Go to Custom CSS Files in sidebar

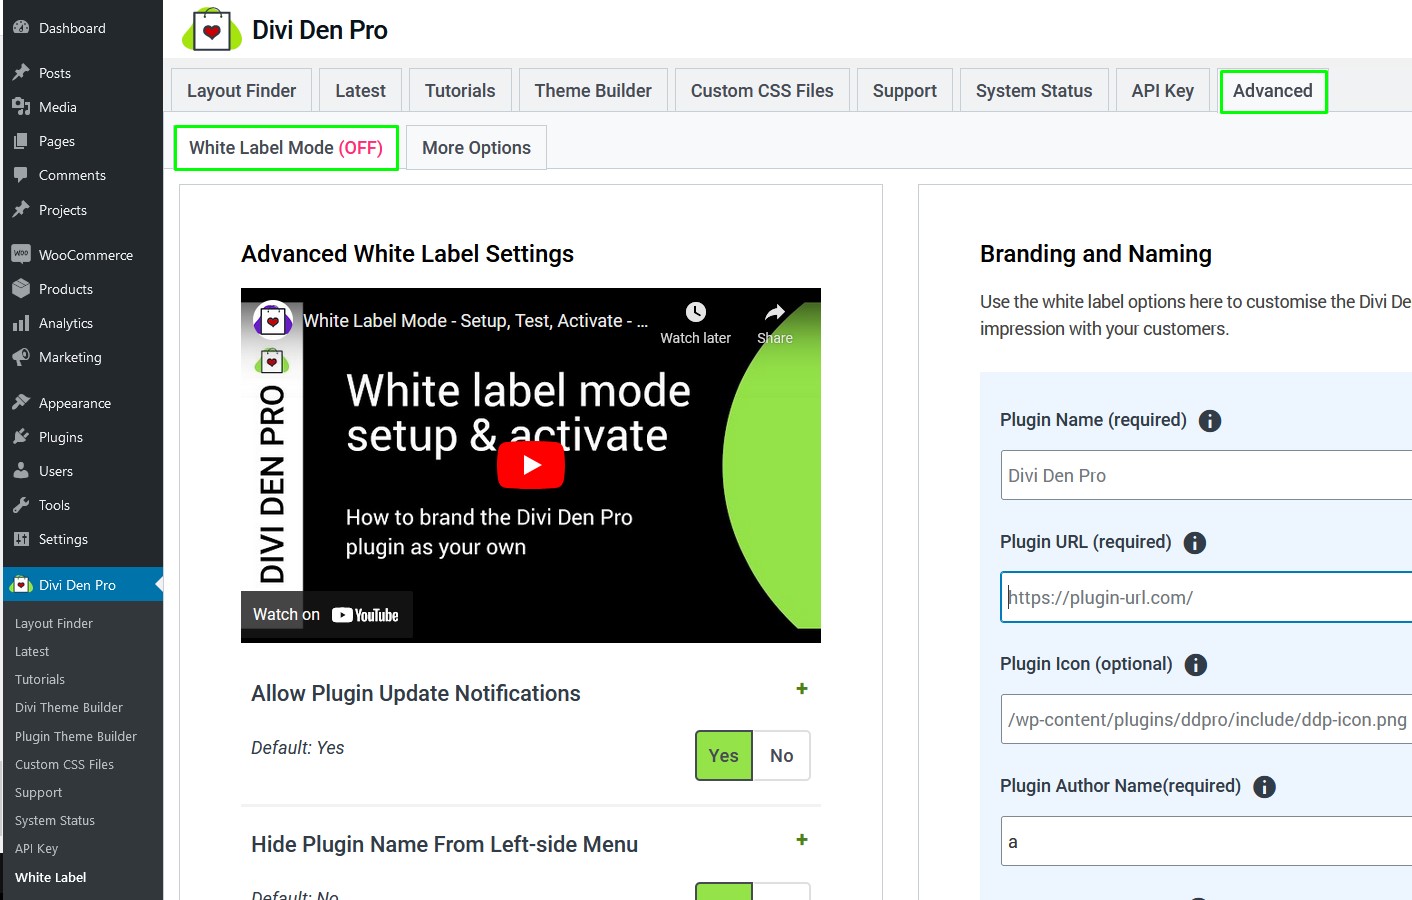point(64,764)
